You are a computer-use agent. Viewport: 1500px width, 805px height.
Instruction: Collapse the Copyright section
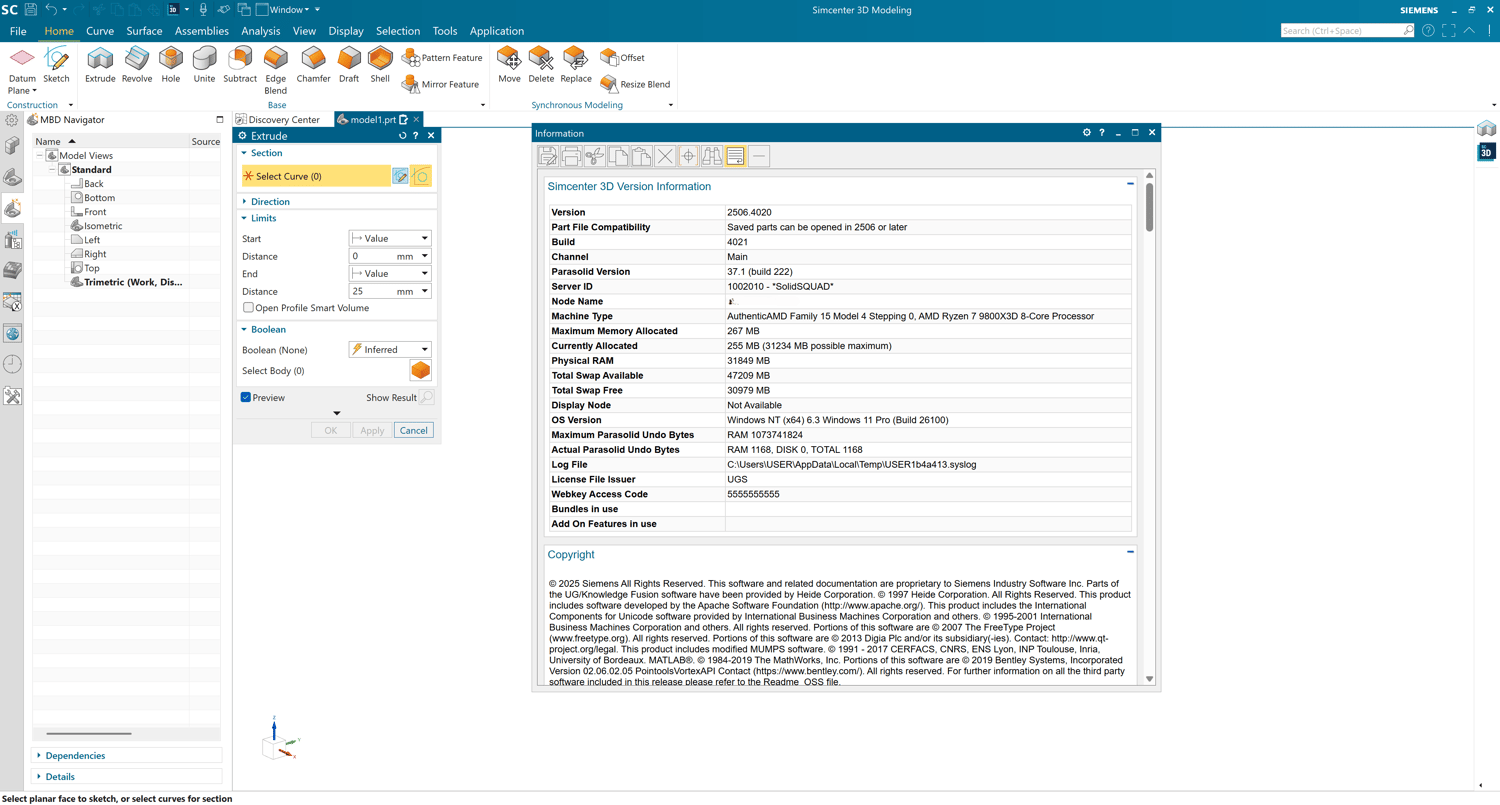click(x=1131, y=552)
